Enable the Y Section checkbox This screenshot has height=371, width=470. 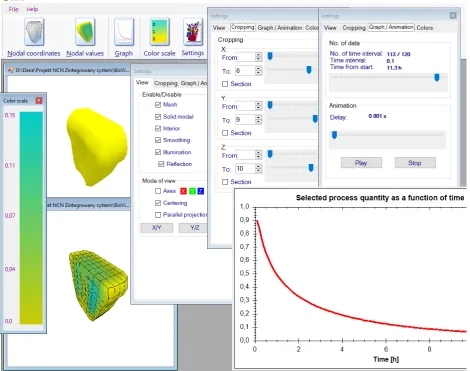(225, 133)
